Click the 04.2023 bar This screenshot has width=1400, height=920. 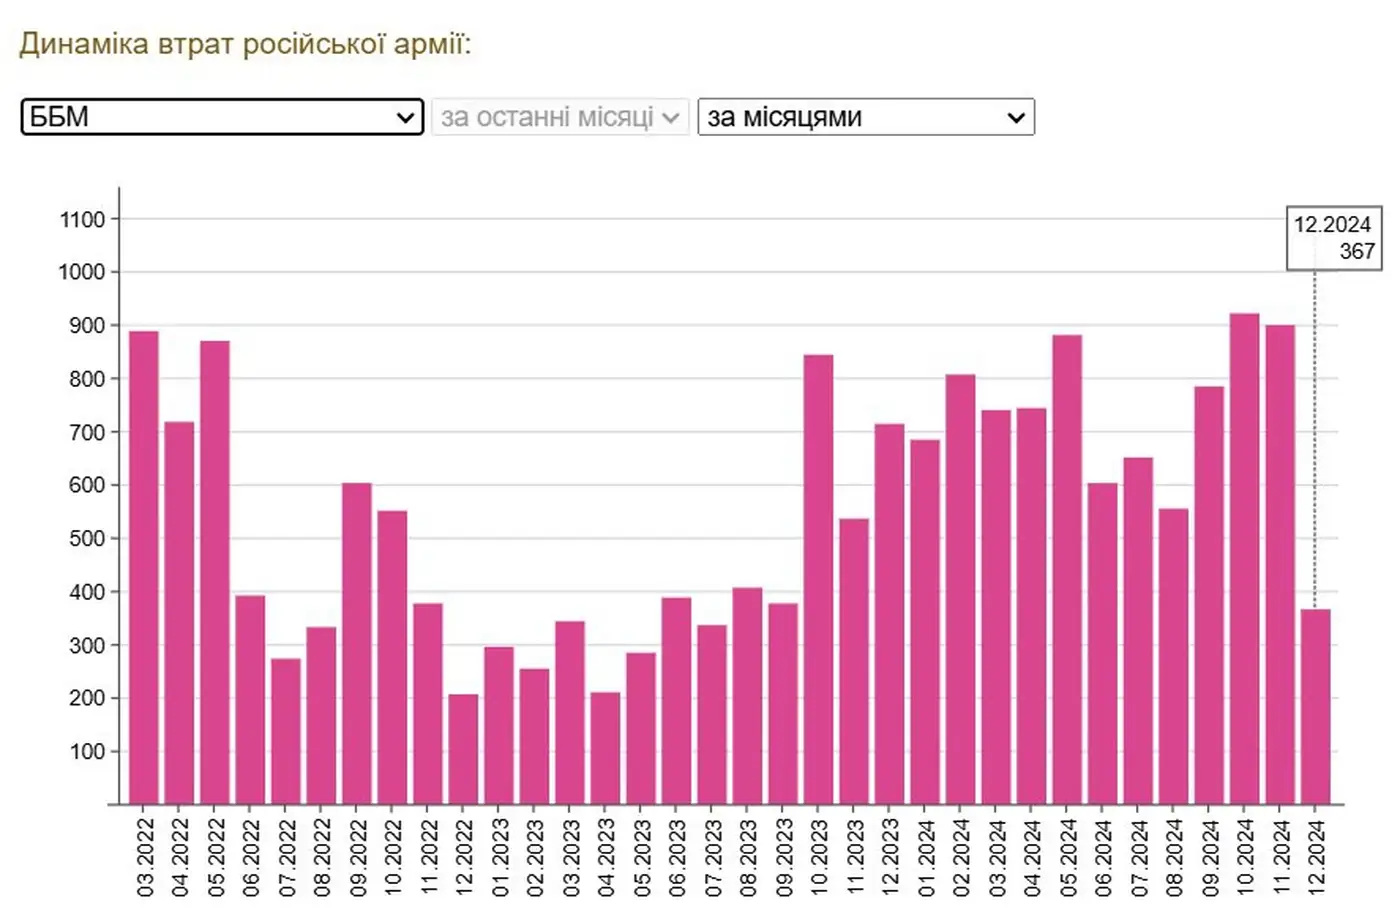coord(605,748)
